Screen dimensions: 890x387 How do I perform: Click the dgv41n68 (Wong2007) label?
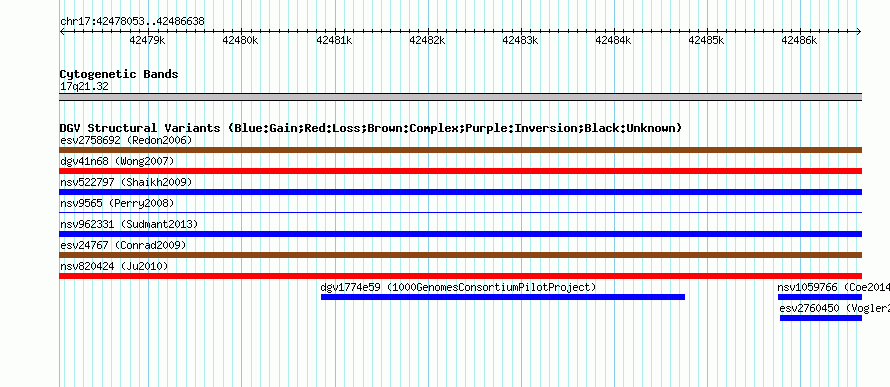pos(117,161)
